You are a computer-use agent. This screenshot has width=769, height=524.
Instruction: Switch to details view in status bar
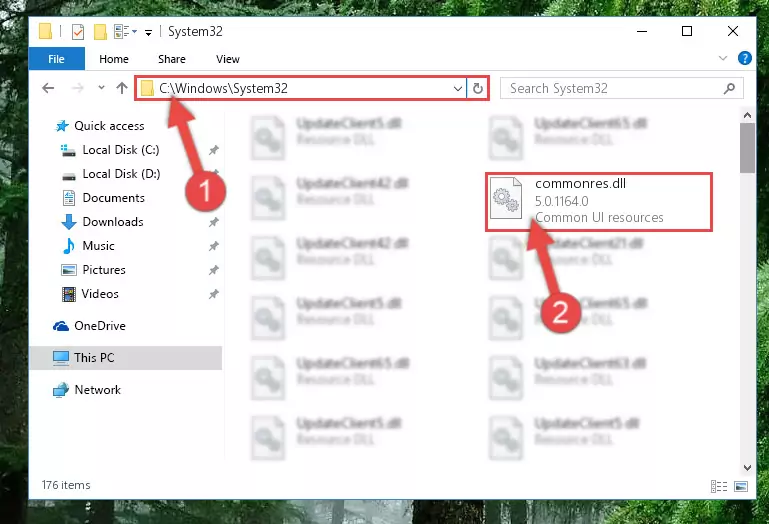click(x=719, y=486)
